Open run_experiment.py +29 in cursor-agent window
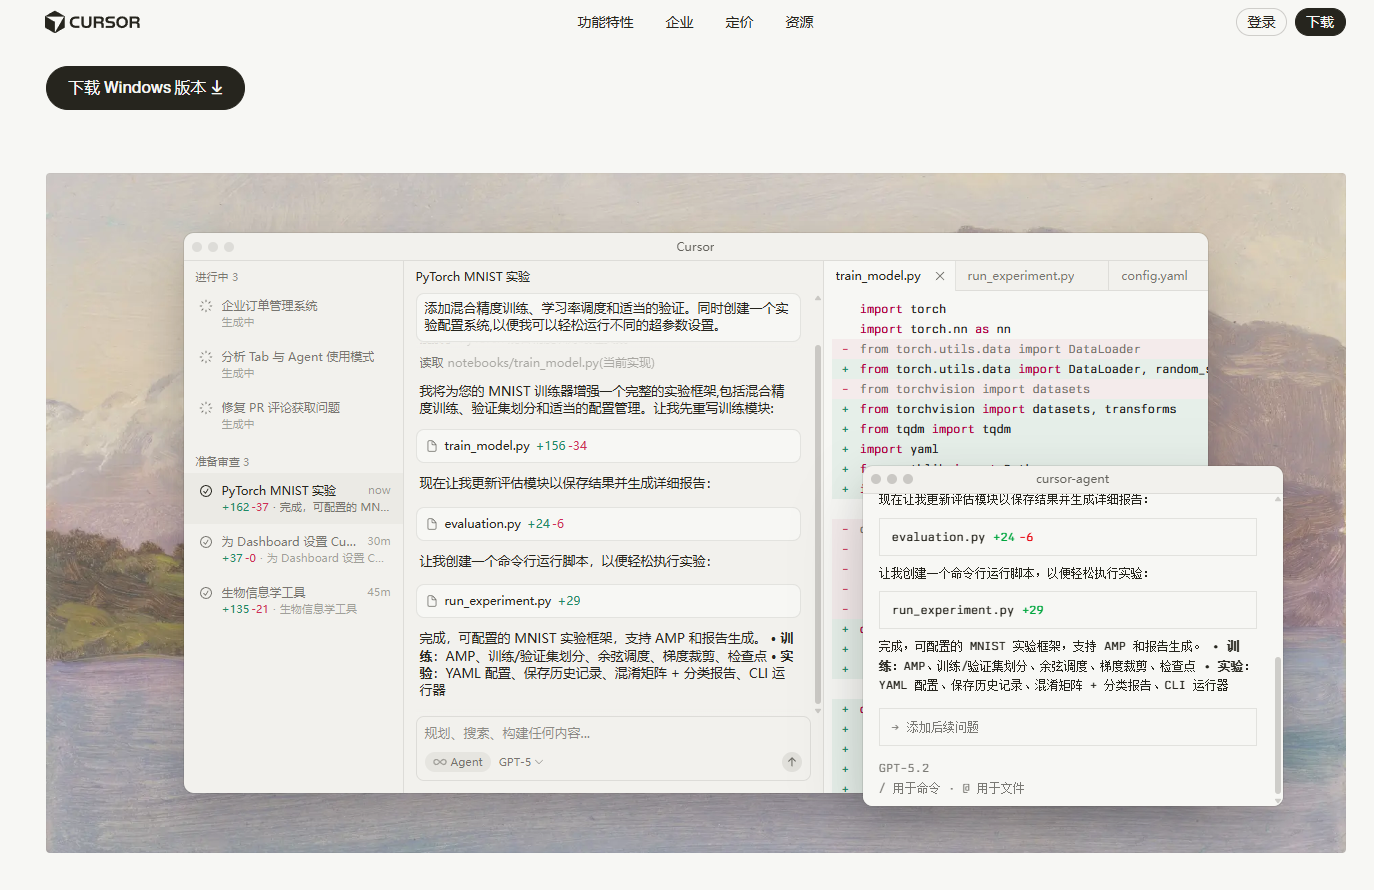Screen dimensions: 1374x890 point(1067,610)
